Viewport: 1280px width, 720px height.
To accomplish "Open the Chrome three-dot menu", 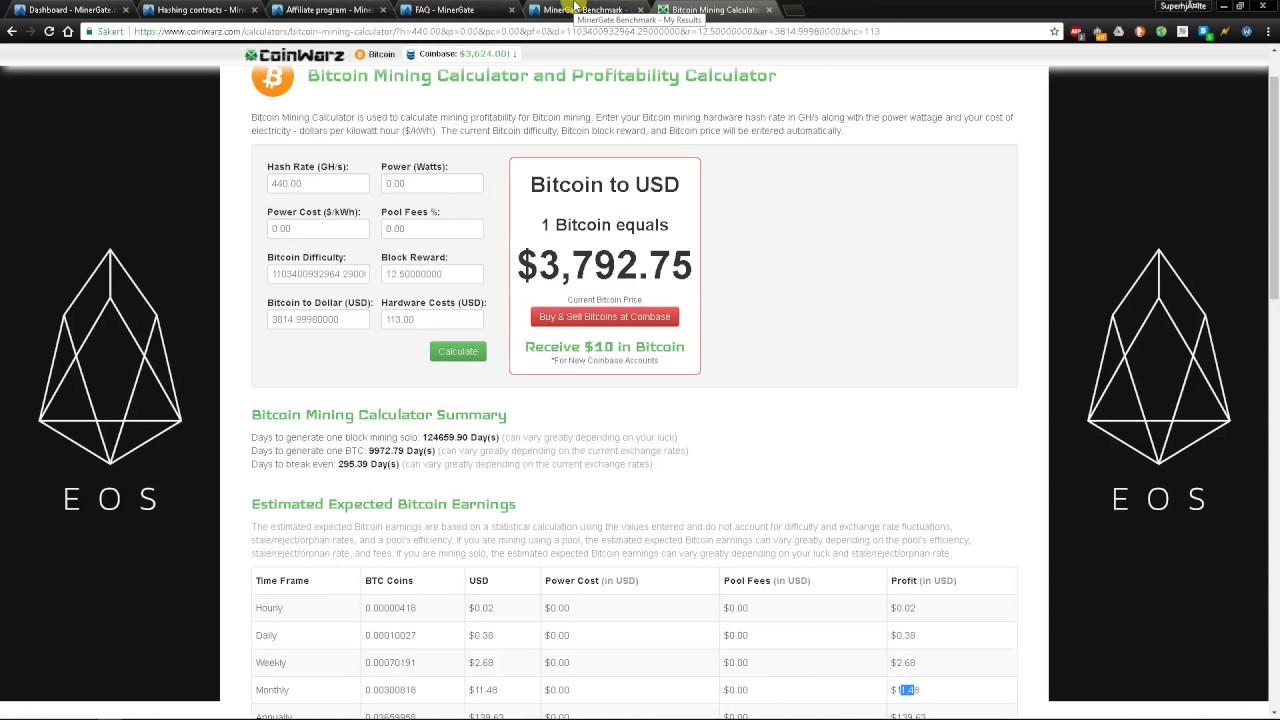I will tap(1266, 31).
